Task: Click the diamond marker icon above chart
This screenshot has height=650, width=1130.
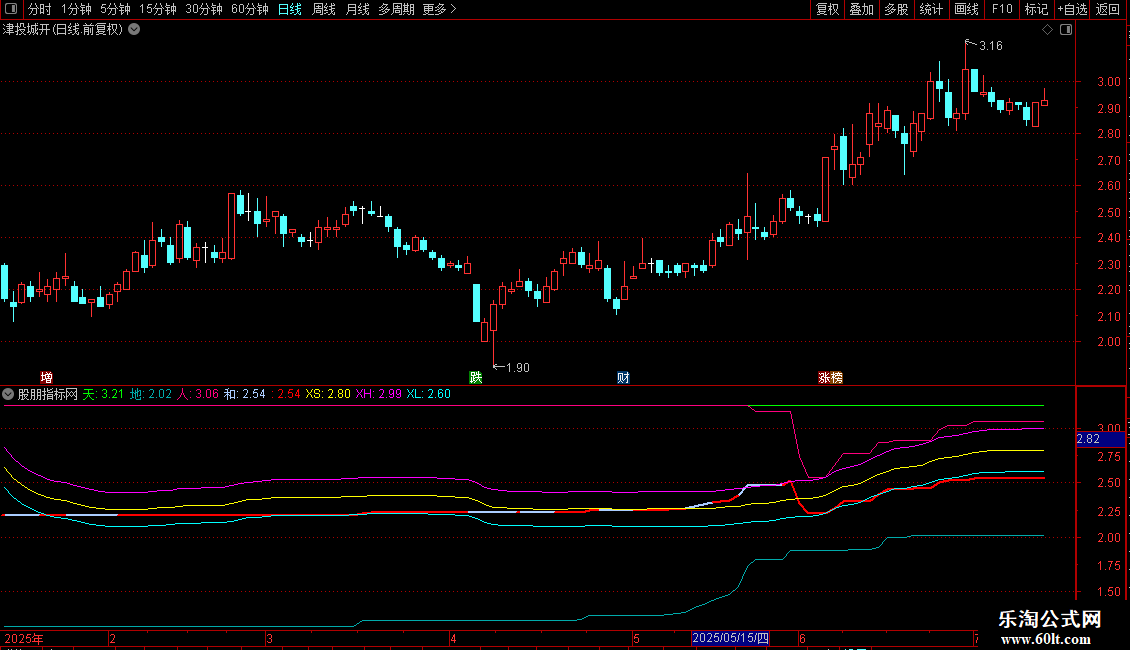Action: [x=1047, y=30]
